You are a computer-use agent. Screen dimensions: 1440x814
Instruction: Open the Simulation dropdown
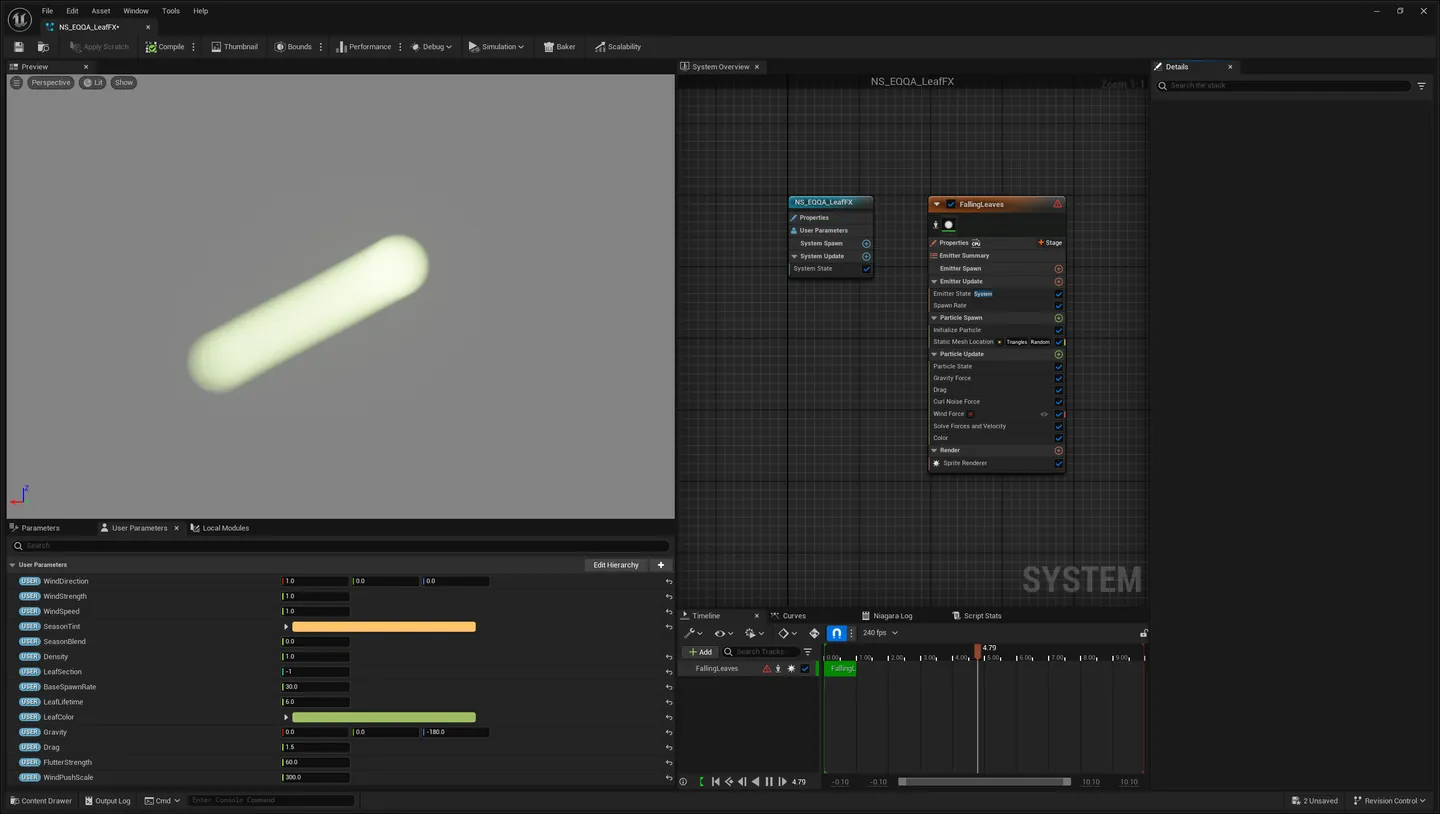coord(496,47)
